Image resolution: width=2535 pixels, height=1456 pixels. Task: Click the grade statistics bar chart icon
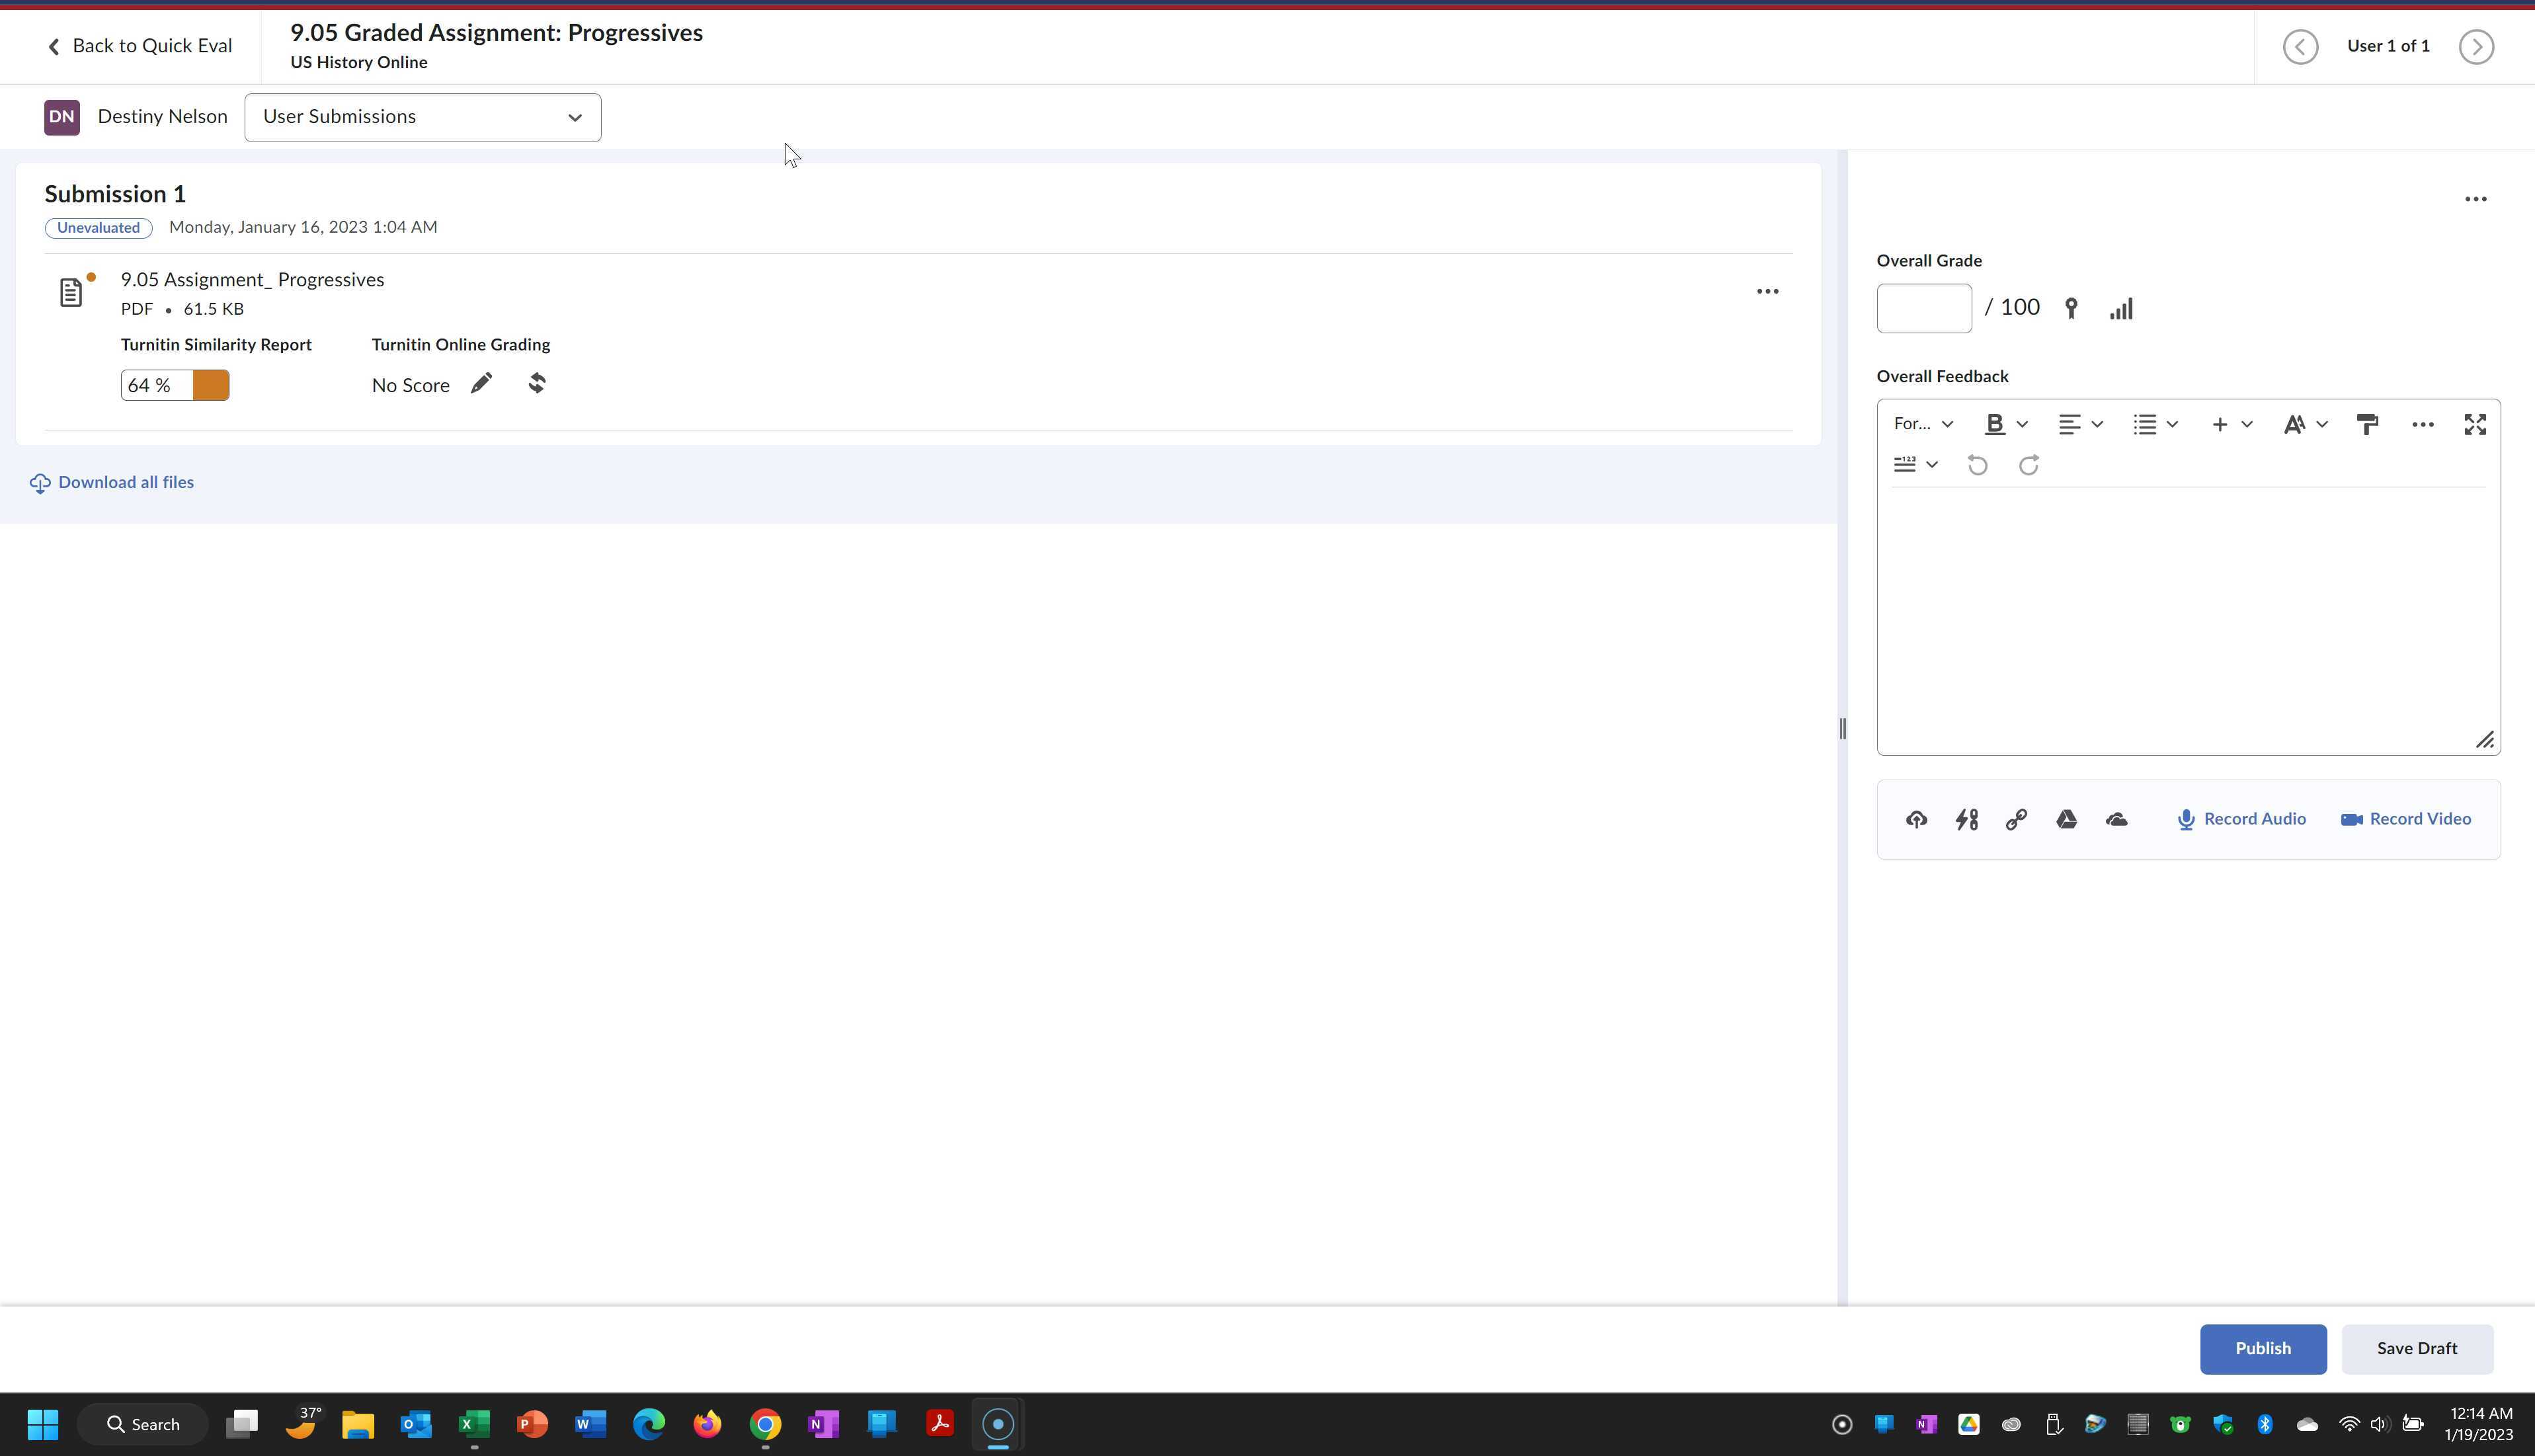(x=2121, y=309)
